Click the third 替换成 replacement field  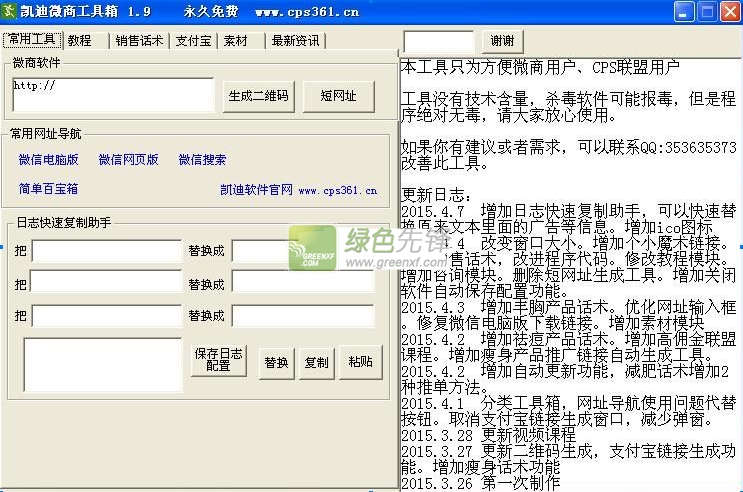(x=303, y=316)
